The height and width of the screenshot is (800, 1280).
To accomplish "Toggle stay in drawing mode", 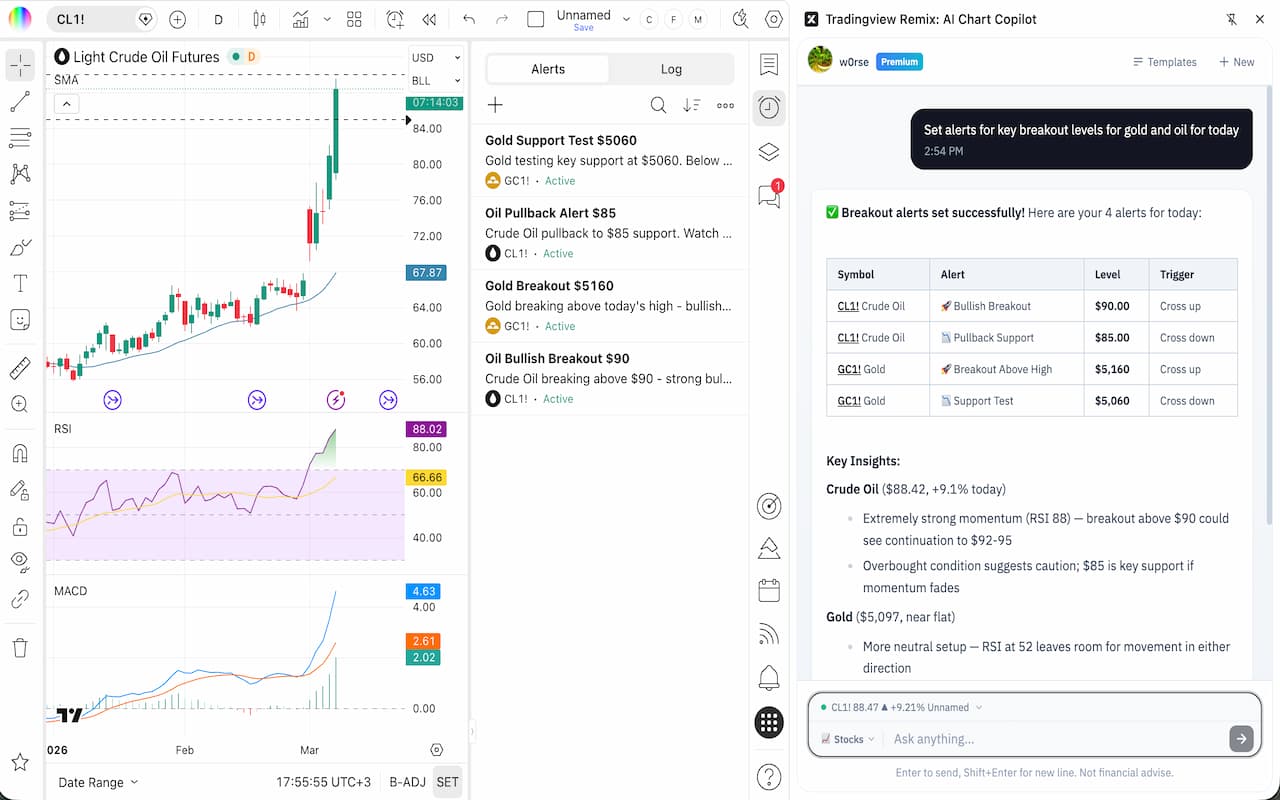I will tap(20, 490).
